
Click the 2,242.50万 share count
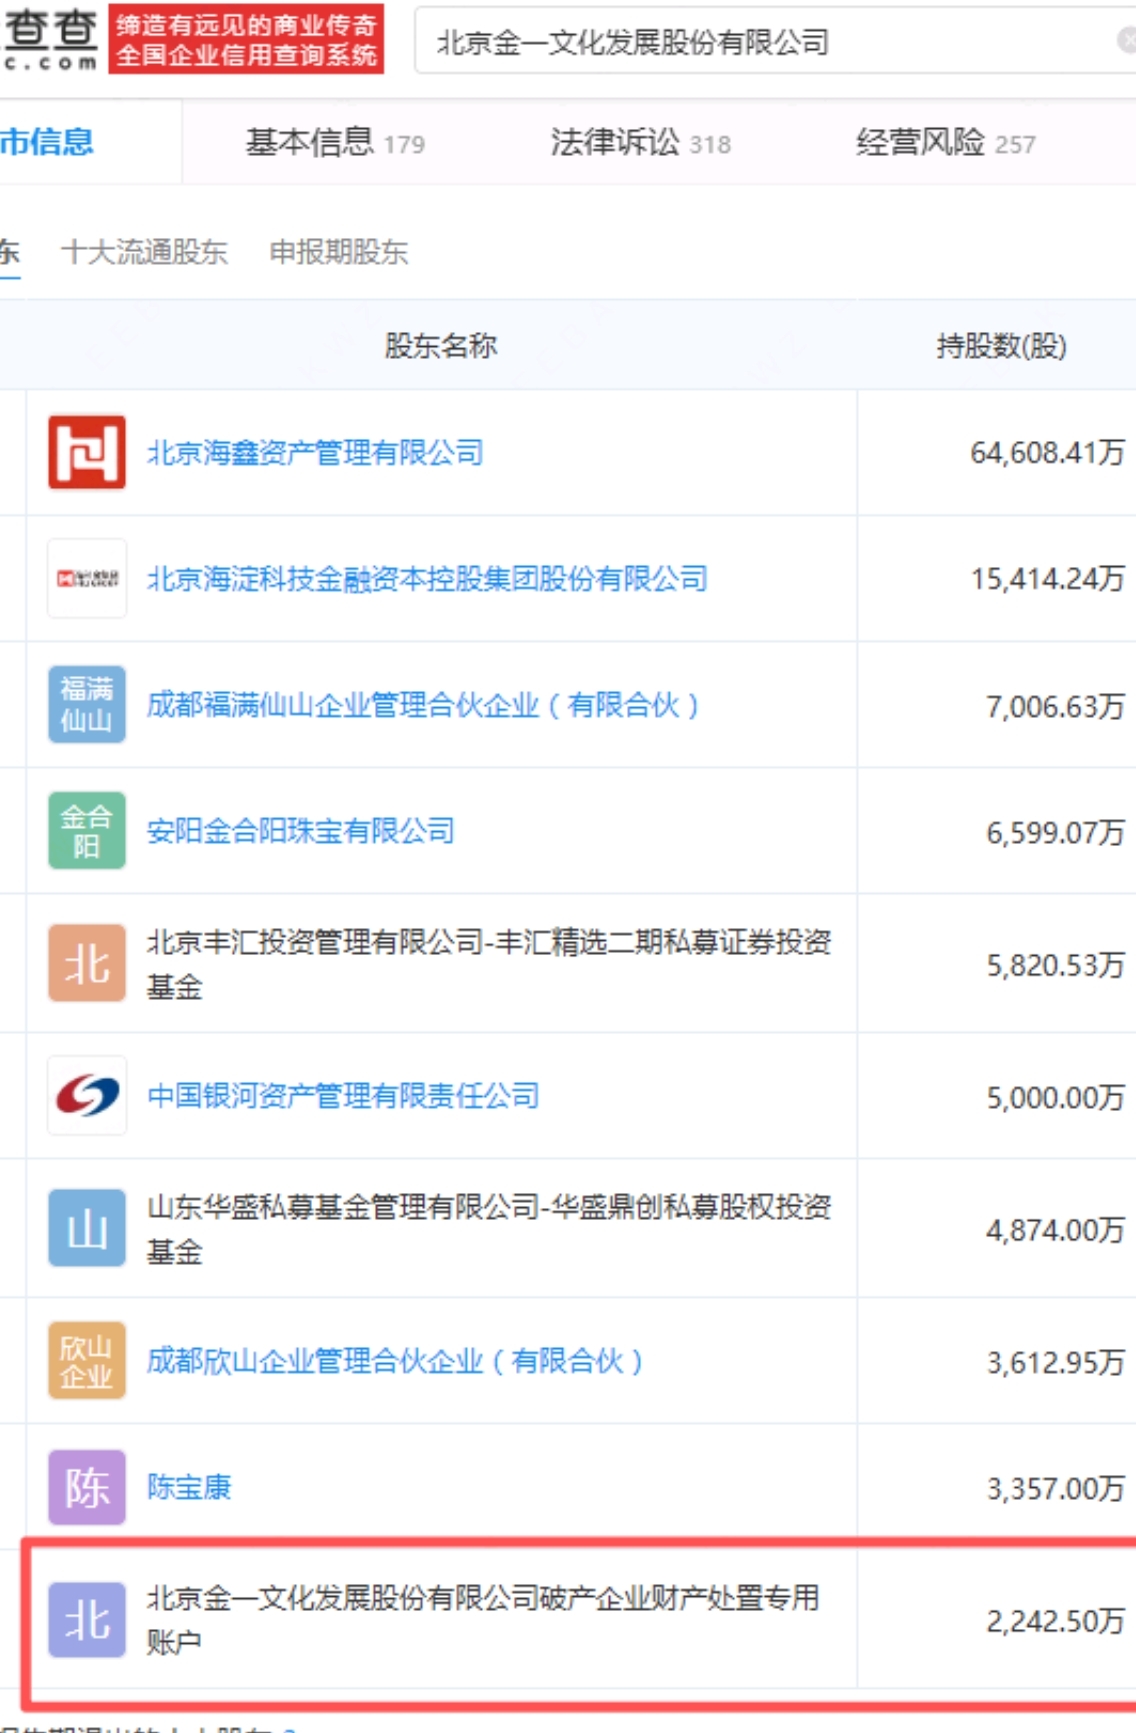[1055, 1621]
